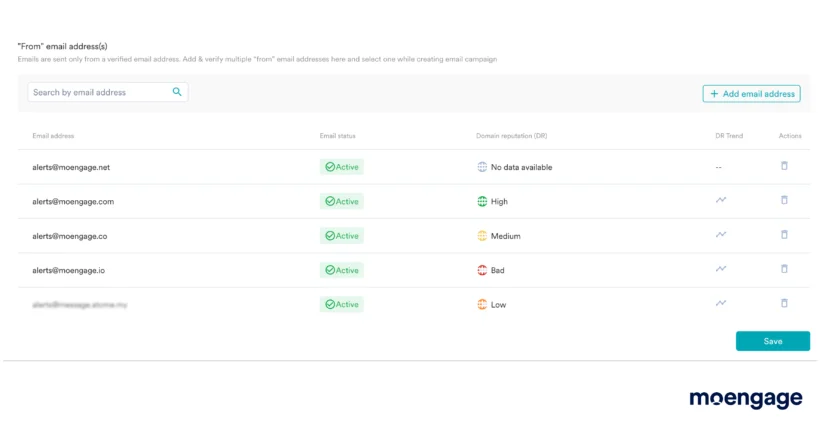
Task: Open DR trend chart for alerts@moengage.com
Action: [721, 200]
